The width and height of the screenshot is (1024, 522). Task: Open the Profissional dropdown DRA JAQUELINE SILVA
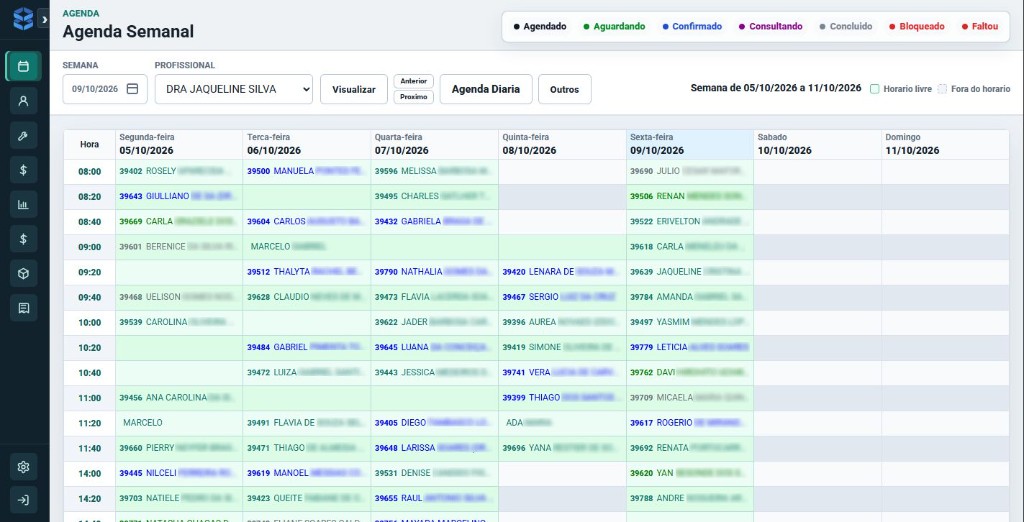tap(234, 89)
